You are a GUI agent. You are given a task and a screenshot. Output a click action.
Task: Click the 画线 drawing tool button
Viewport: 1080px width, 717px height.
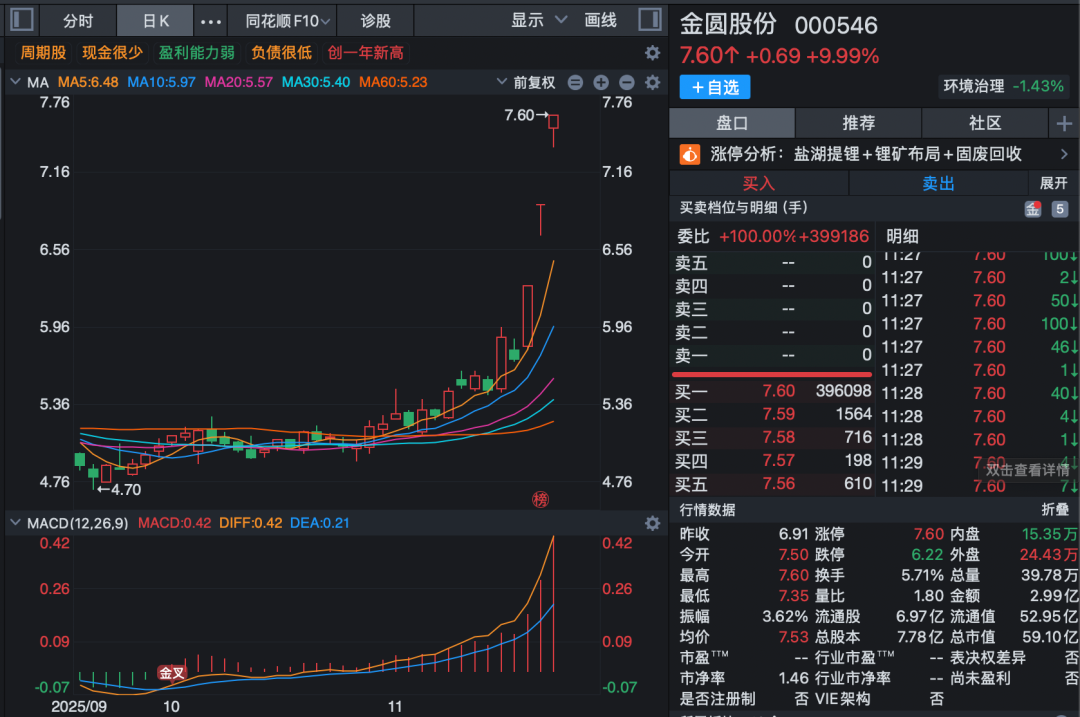[x=600, y=21]
